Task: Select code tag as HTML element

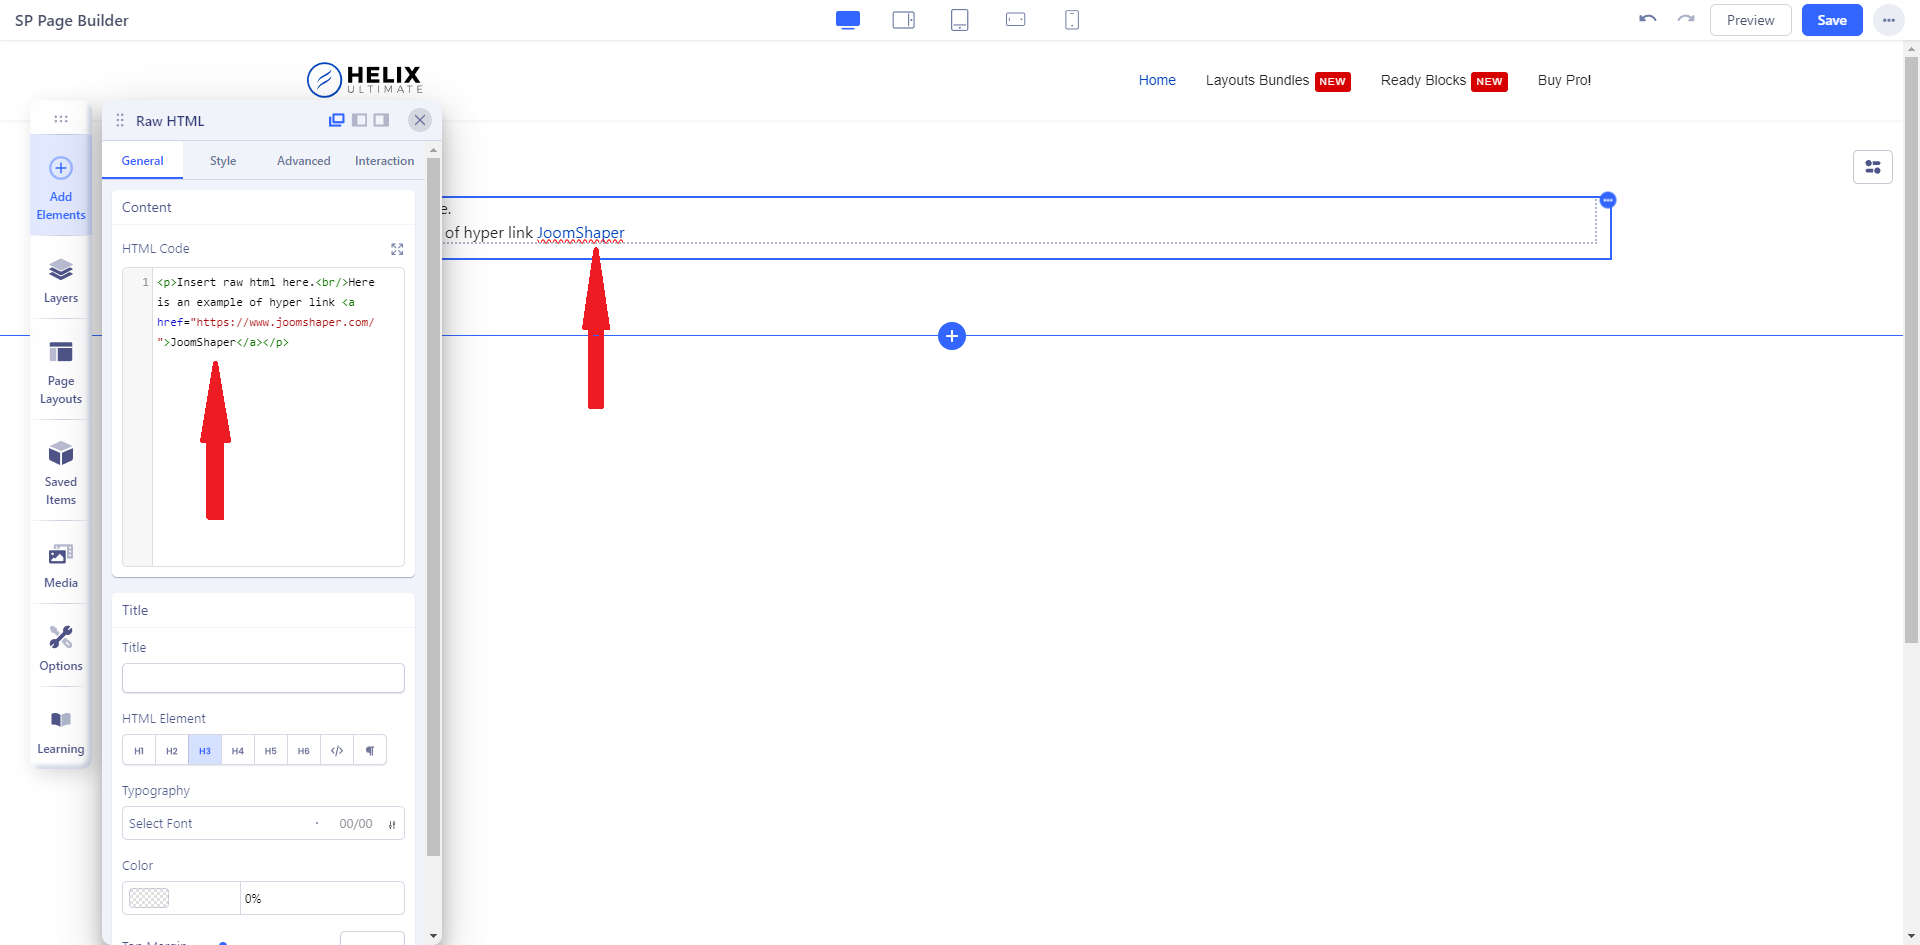Action: pyautogui.click(x=337, y=750)
